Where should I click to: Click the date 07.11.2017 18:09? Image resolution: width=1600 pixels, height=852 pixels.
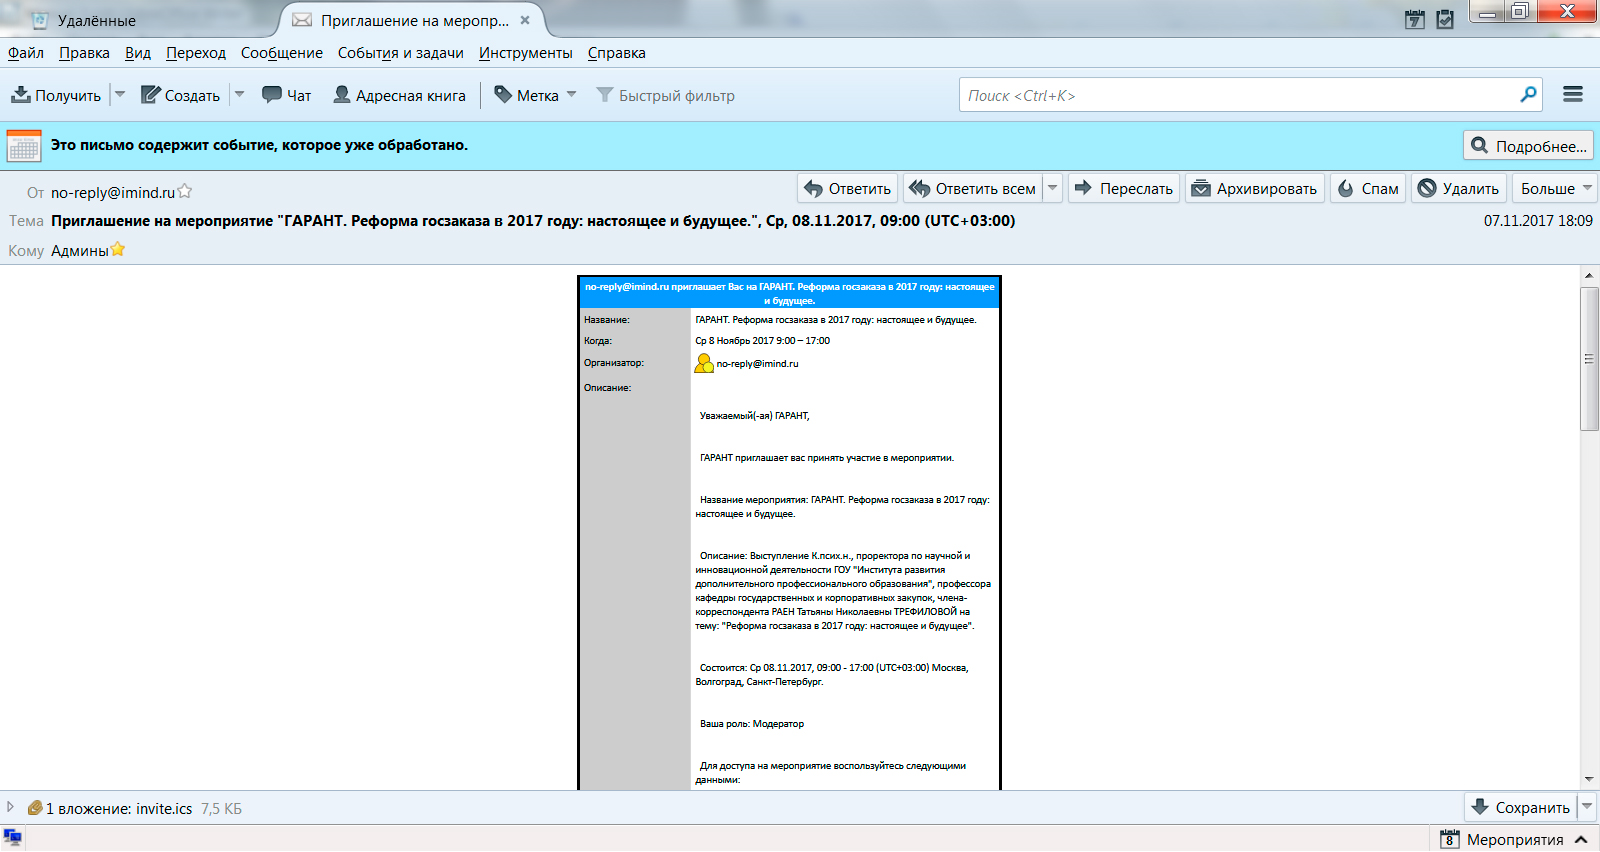(x=1538, y=220)
